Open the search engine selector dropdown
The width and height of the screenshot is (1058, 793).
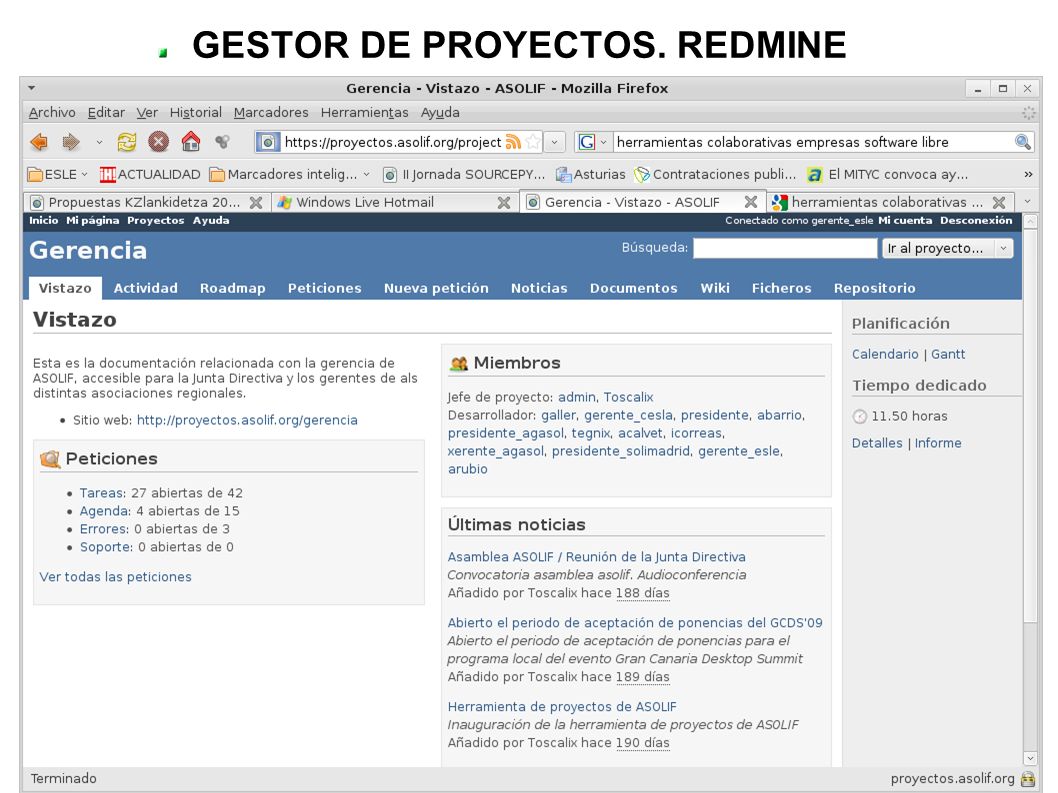[603, 142]
